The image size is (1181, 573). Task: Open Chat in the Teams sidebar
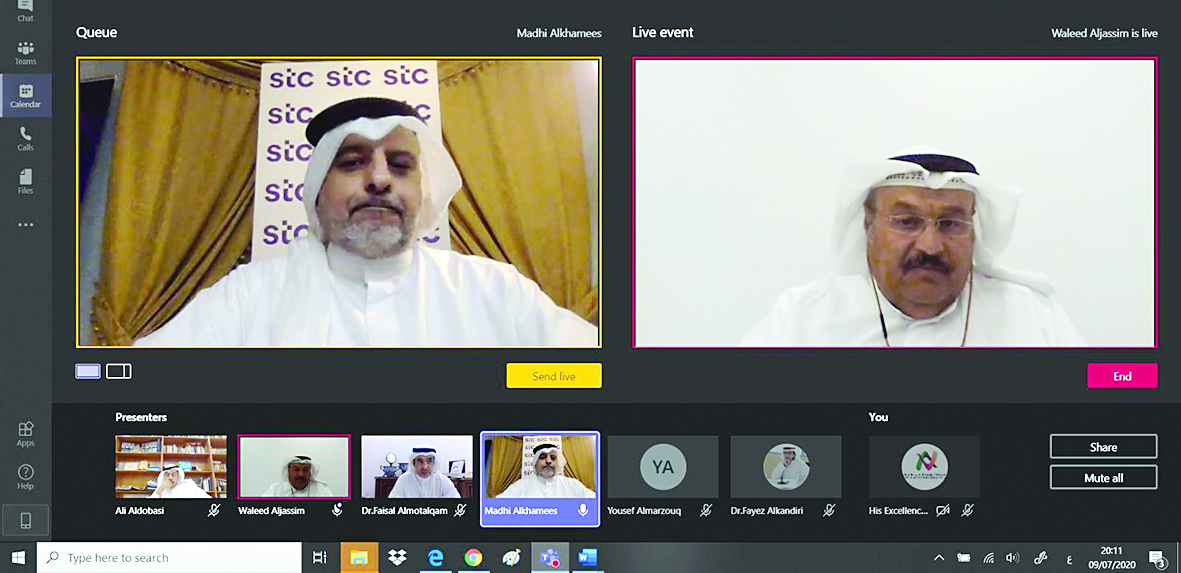point(25,10)
